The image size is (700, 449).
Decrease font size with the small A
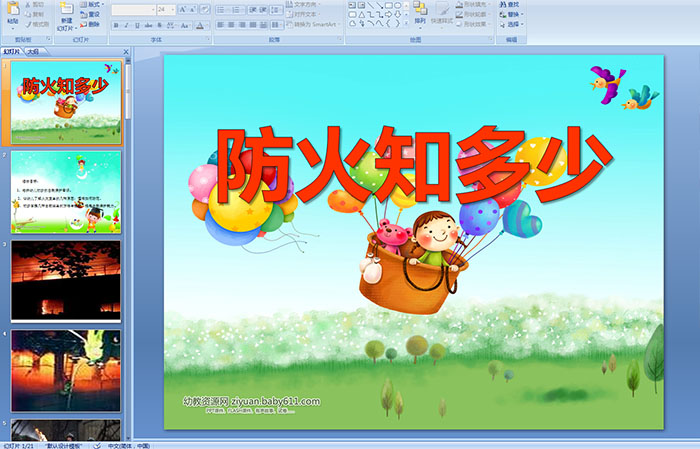[193, 10]
